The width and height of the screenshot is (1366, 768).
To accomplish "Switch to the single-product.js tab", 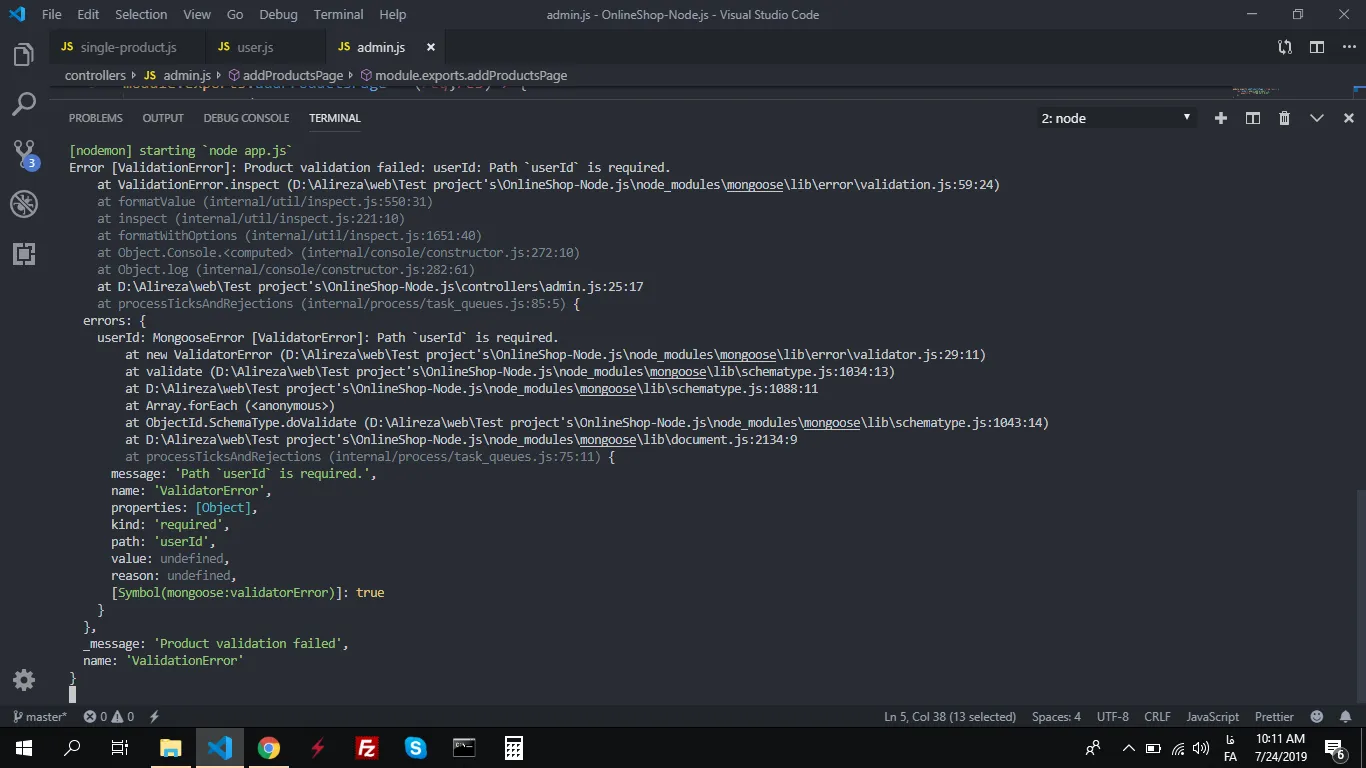I will (x=126, y=47).
